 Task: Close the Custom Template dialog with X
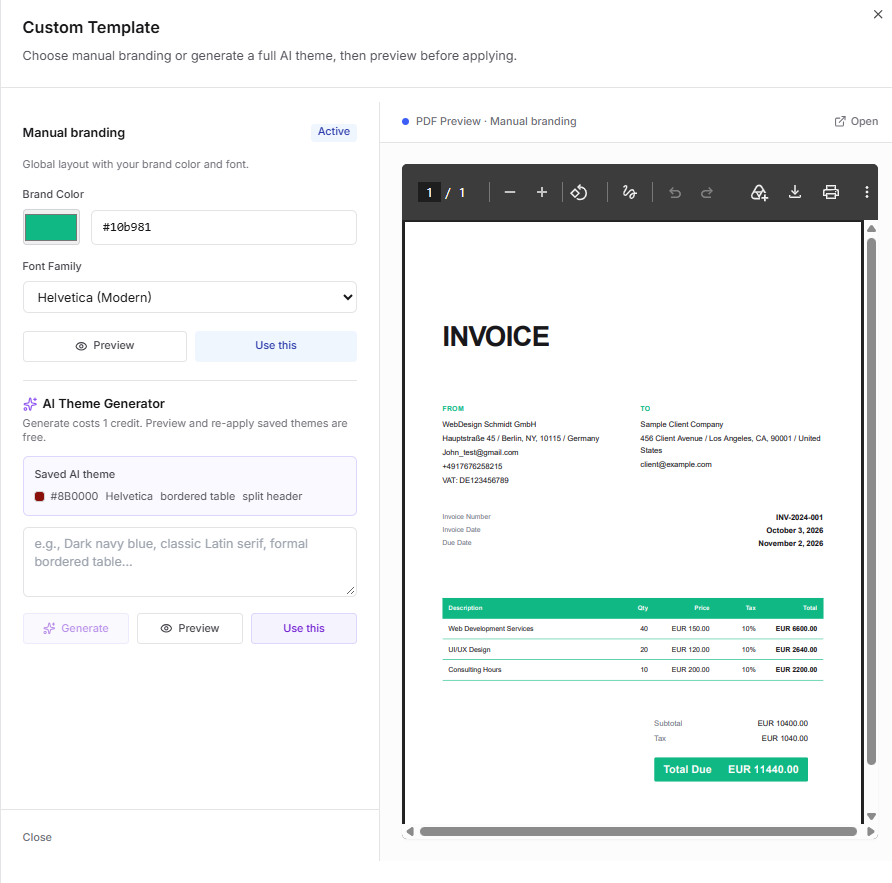[878, 14]
